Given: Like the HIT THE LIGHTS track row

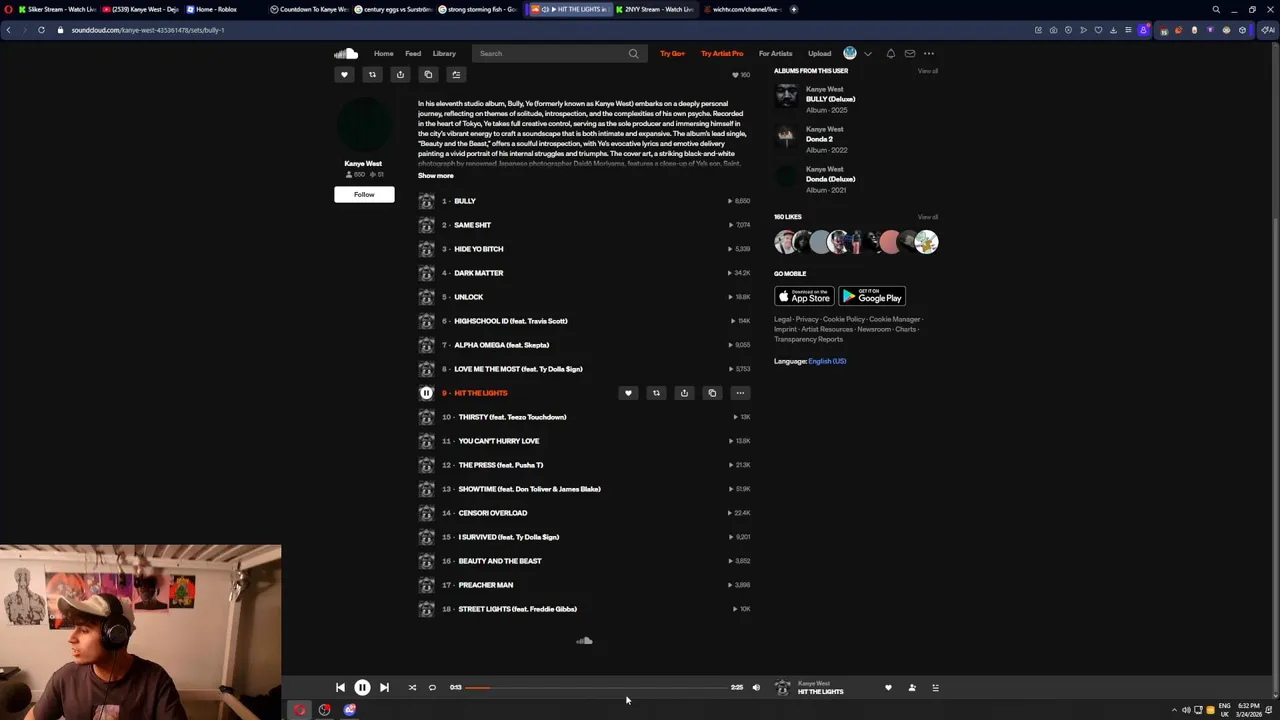Looking at the screenshot, I should pyautogui.click(x=628, y=393).
